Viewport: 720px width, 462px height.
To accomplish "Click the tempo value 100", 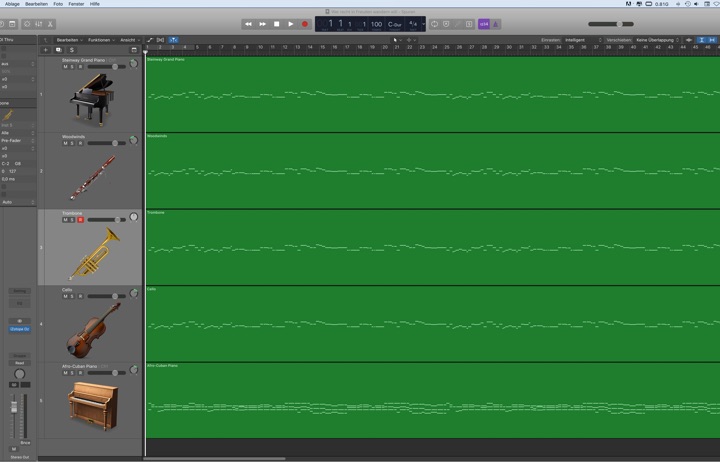I will click(377, 24).
